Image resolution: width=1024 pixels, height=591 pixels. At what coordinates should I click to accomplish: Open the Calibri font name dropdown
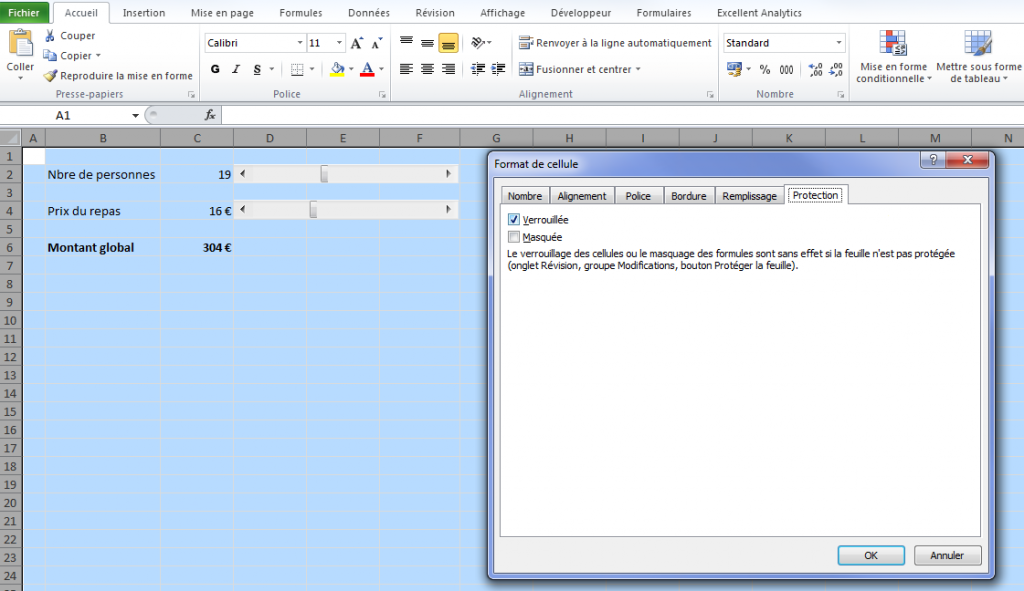(300, 43)
